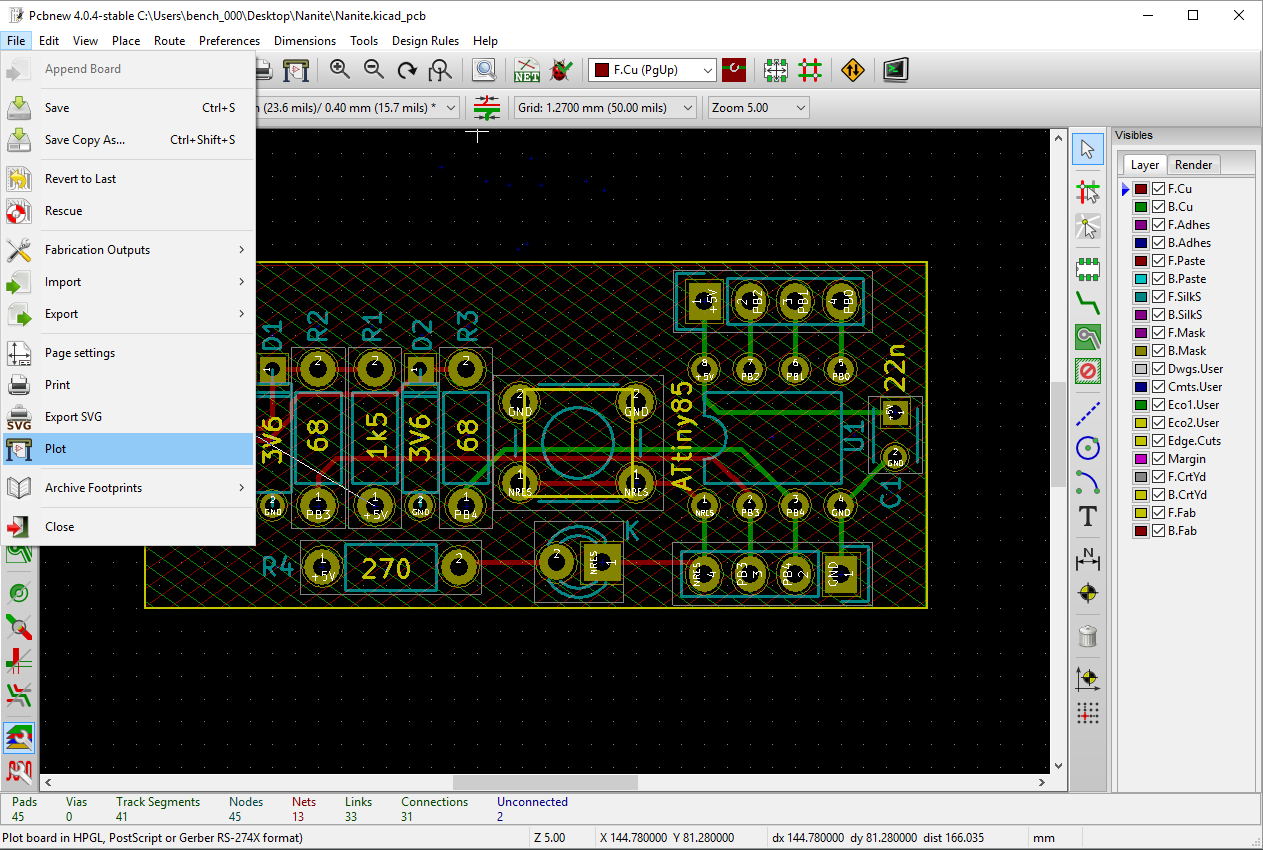The height and width of the screenshot is (850, 1263).
Task: Choose the add dimension tool
Action: (1088, 557)
